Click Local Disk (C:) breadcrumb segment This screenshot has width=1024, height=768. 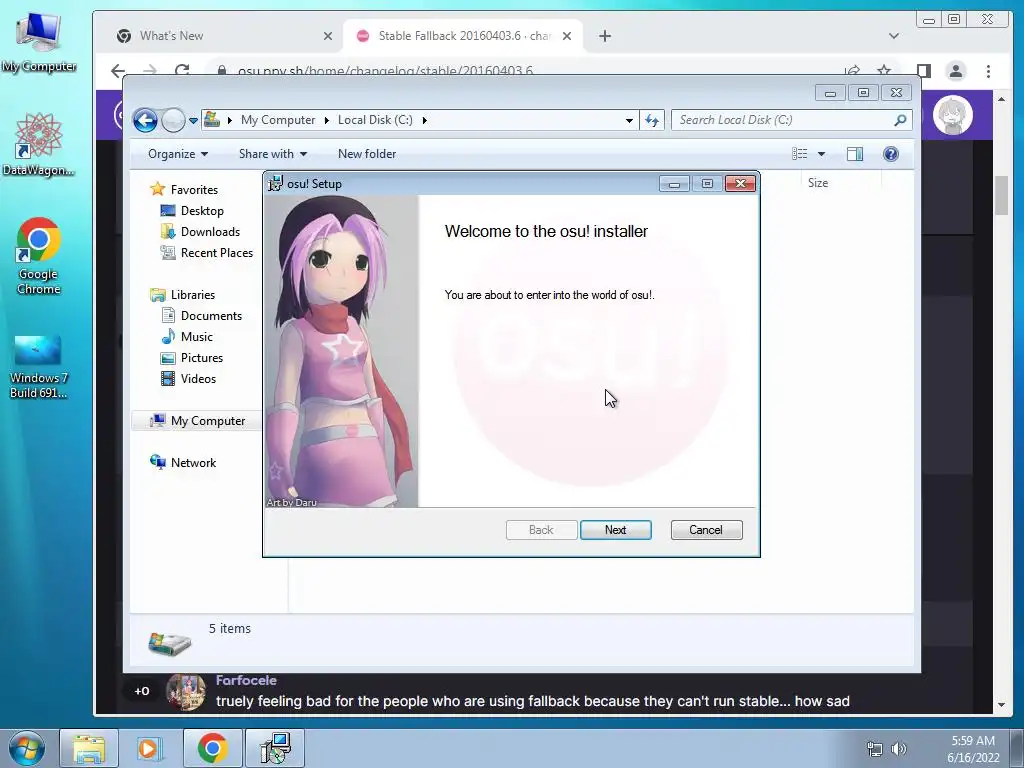[x=375, y=120]
